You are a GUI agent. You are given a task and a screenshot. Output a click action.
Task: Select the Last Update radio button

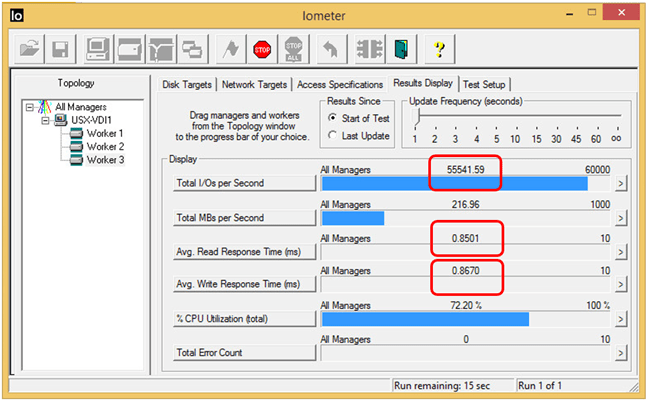click(332, 136)
